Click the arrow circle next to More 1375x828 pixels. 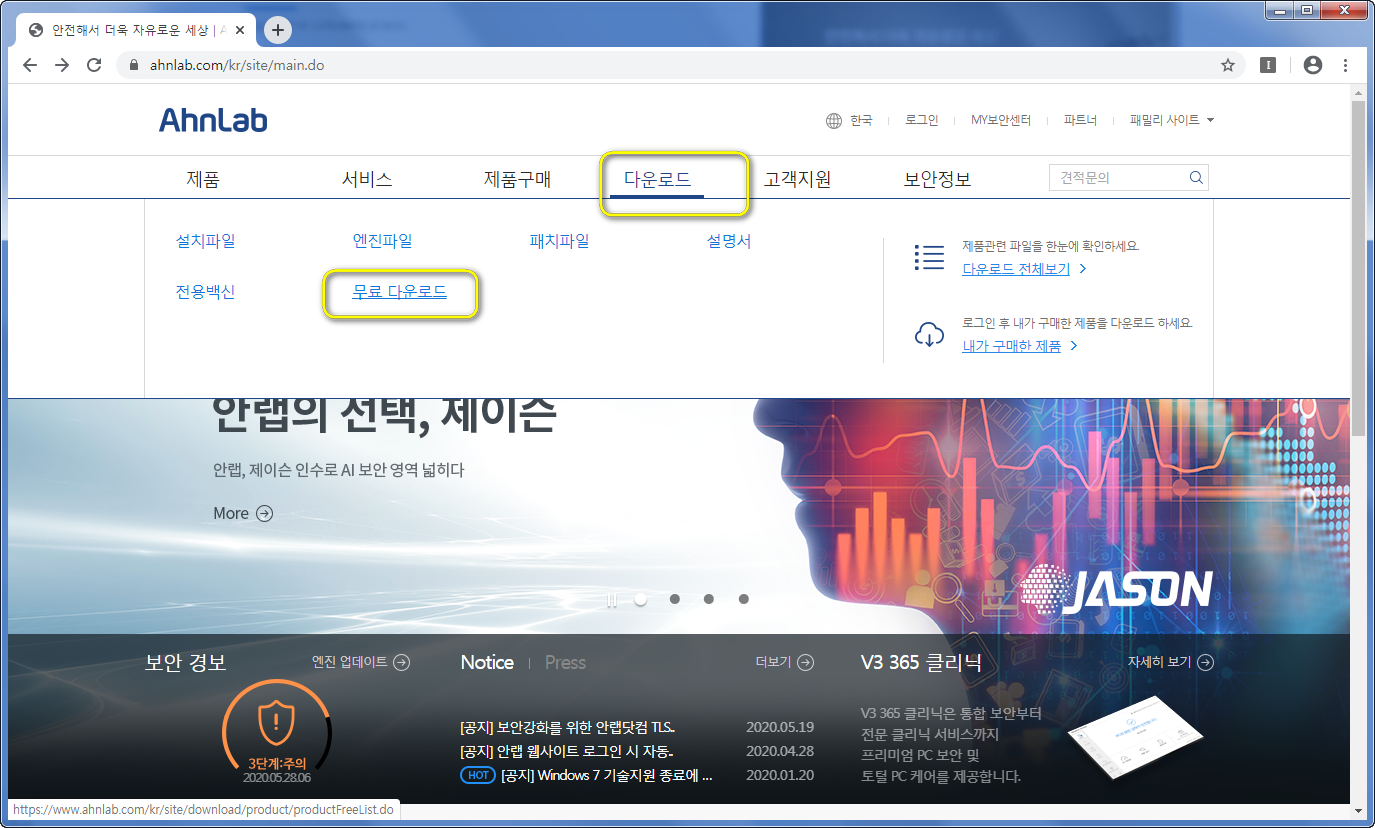click(264, 513)
